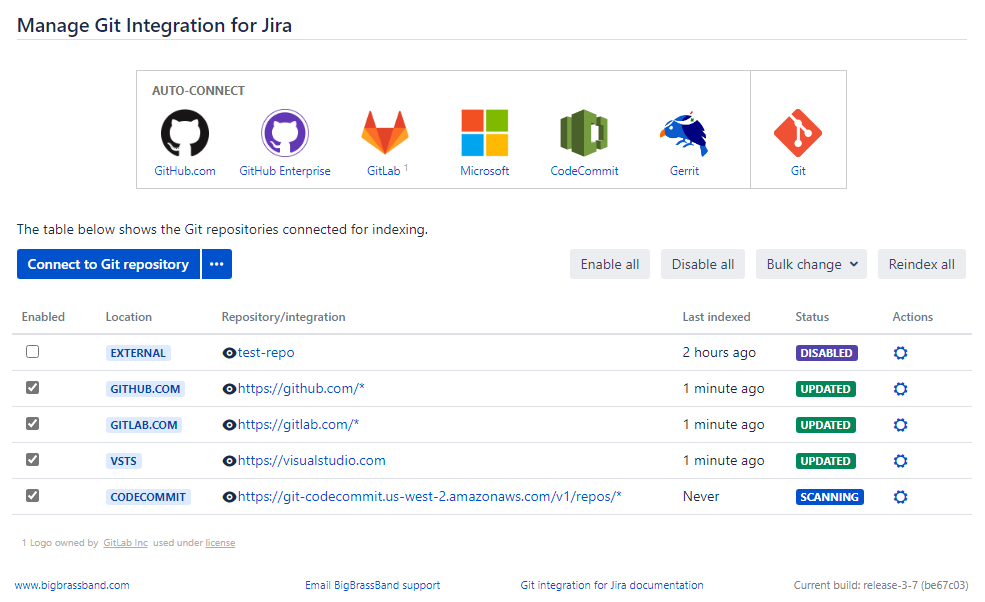Pick the Microsoft four-color logo
The height and width of the screenshot is (602, 985).
coord(484,133)
